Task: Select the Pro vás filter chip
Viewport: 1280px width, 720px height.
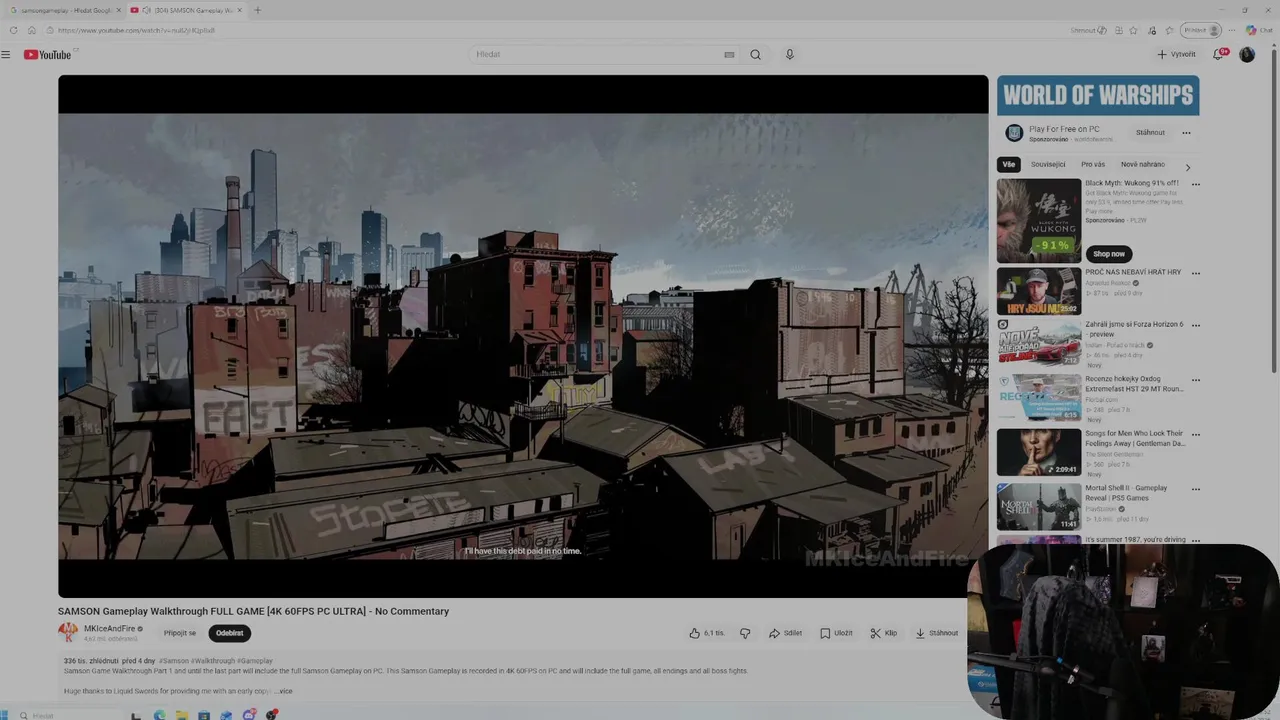Action: click(x=1093, y=164)
